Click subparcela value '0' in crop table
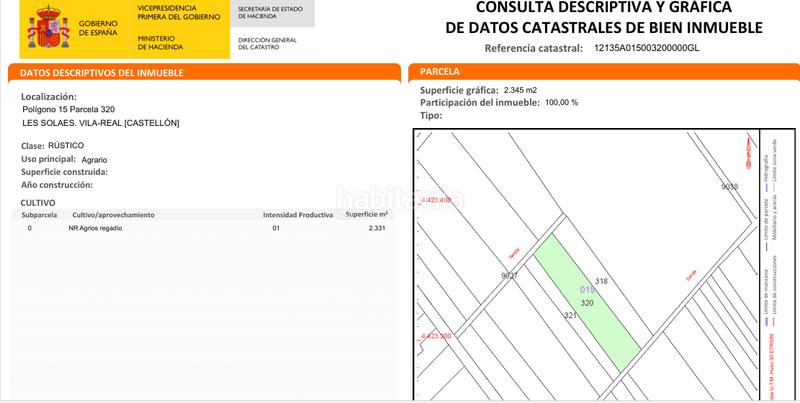The width and height of the screenshot is (800, 403). click(x=30, y=228)
